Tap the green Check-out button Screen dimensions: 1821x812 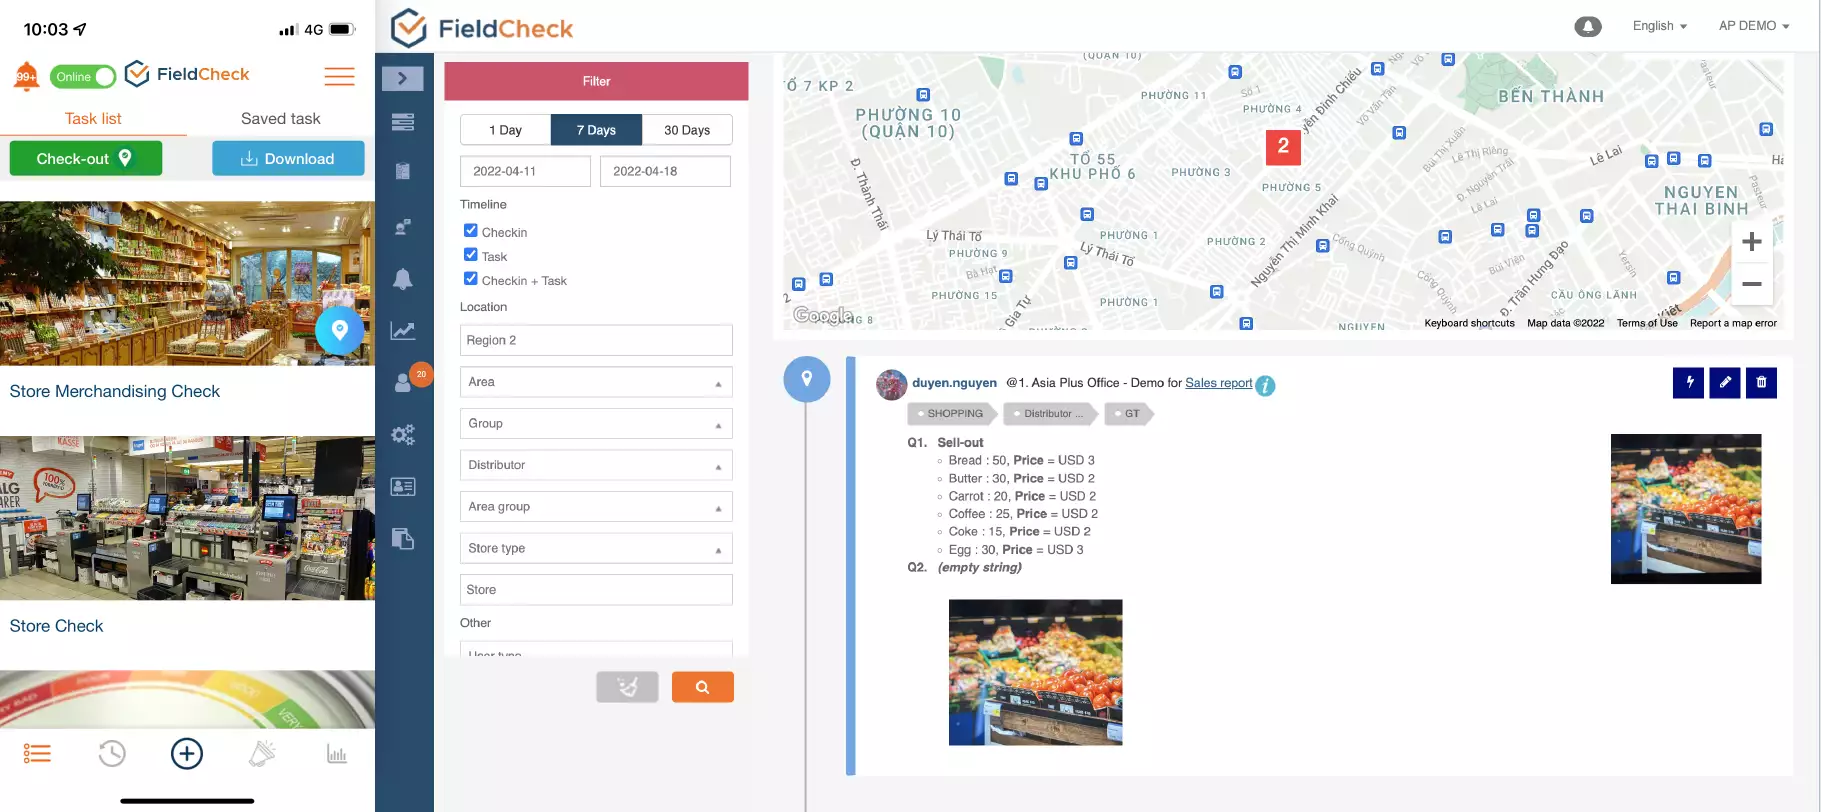86,158
